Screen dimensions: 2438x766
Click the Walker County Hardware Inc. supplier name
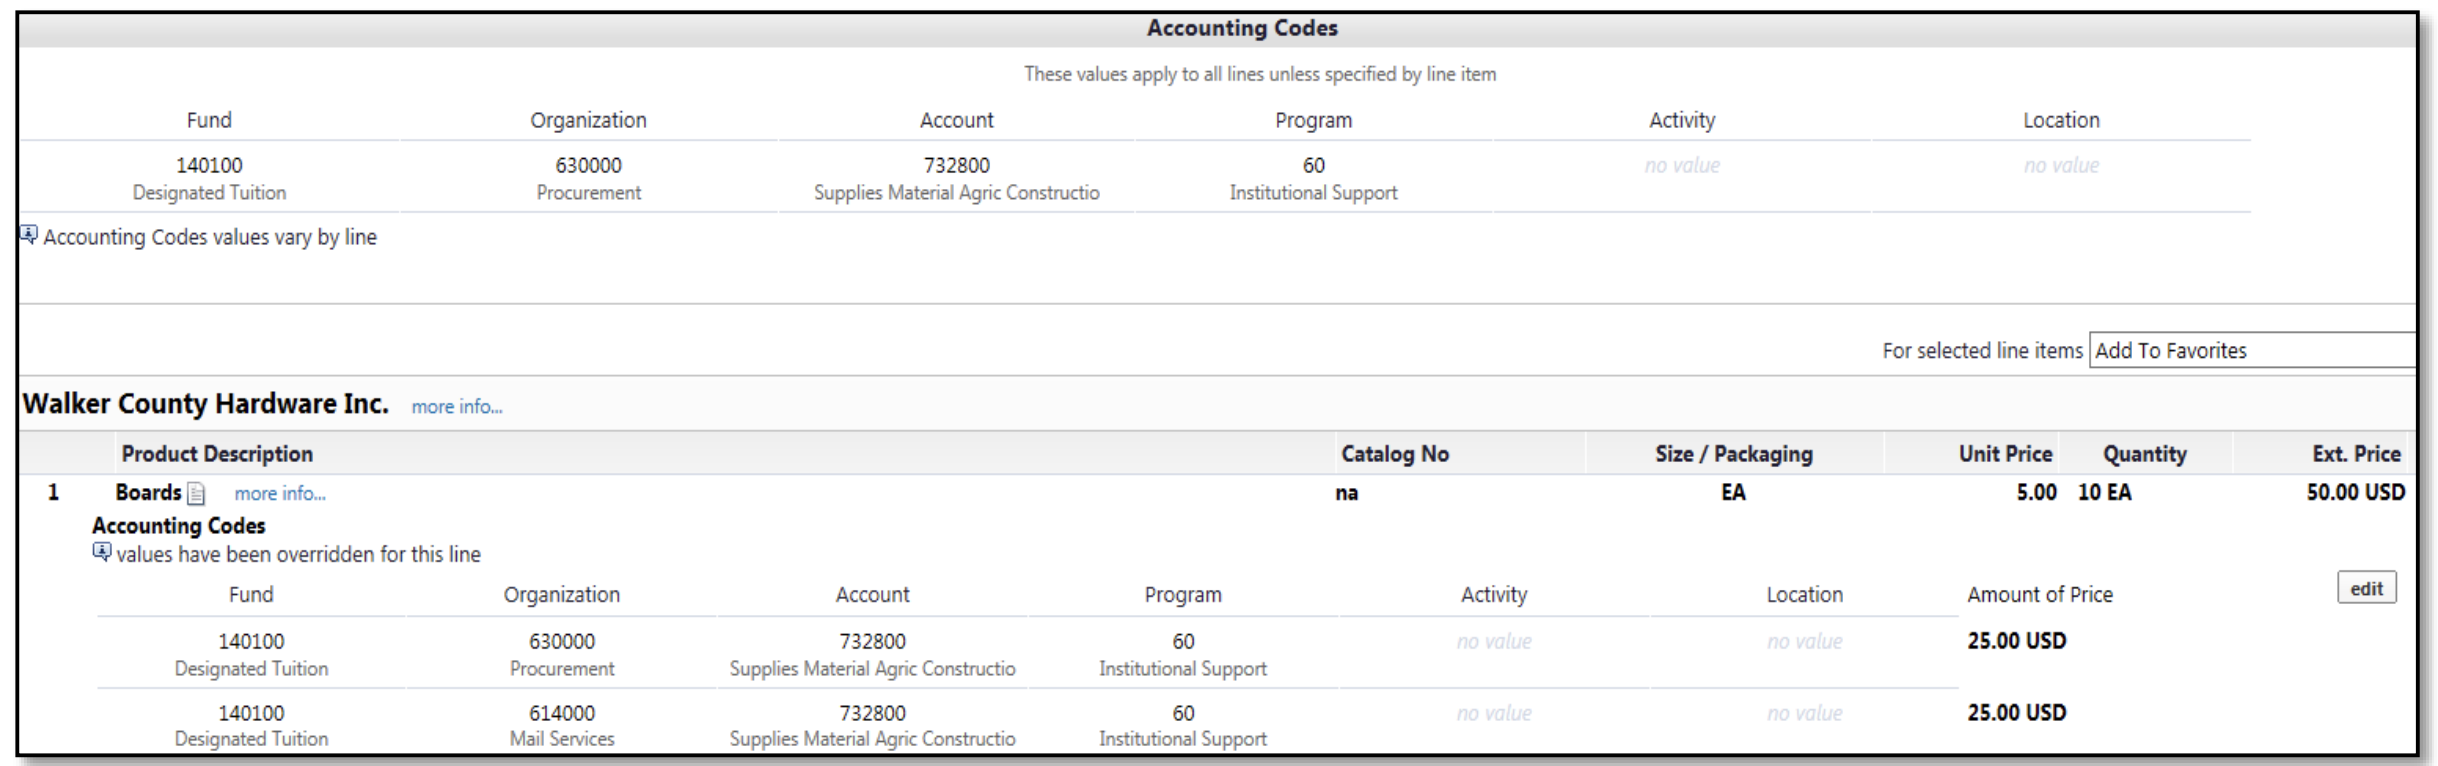[206, 404]
